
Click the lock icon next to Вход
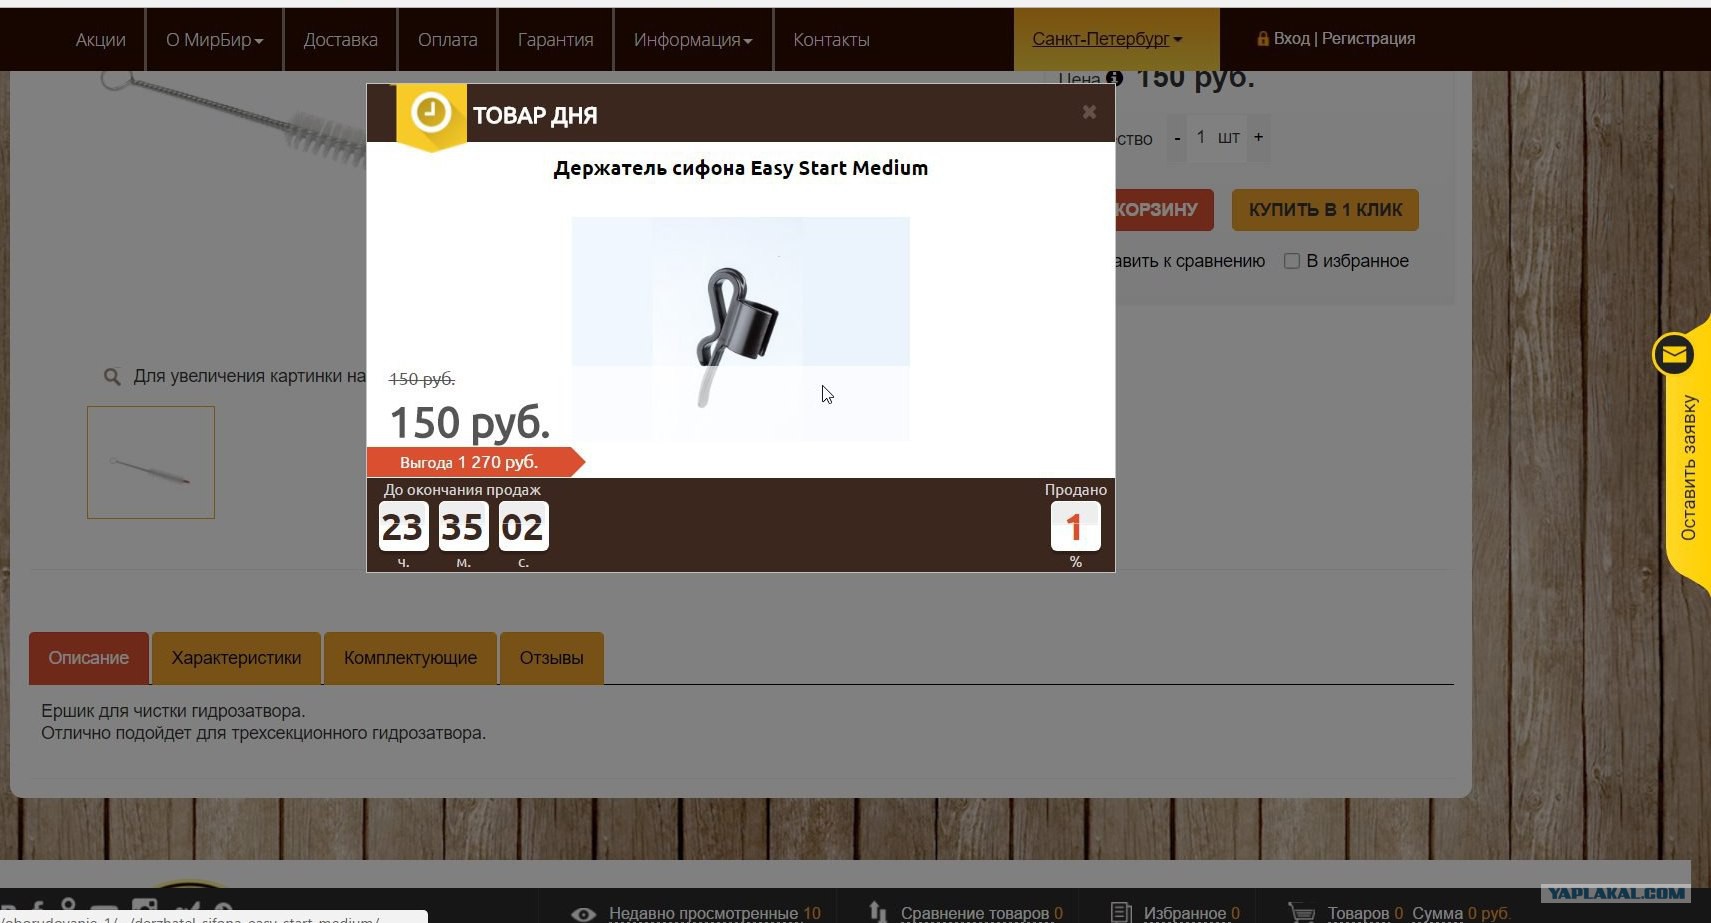click(x=1263, y=38)
